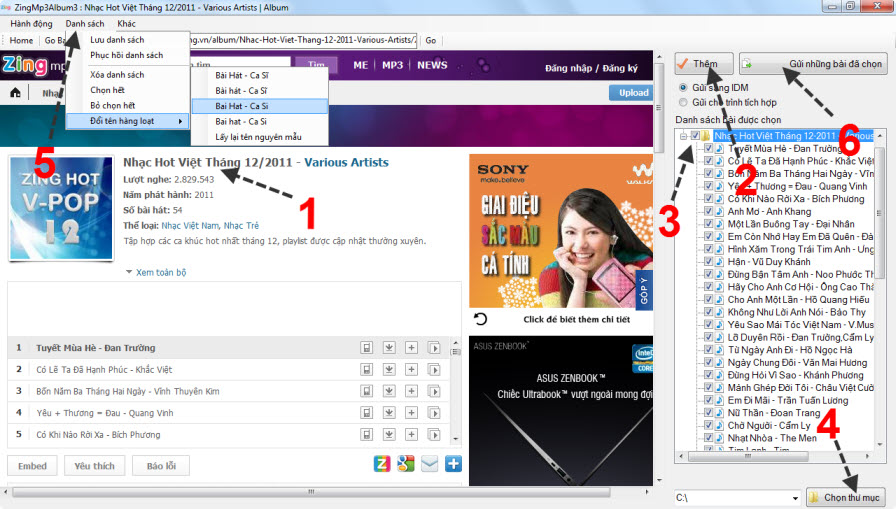Click the Zing mp3 logo
The width and height of the screenshot is (896, 509).
click(33, 65)
